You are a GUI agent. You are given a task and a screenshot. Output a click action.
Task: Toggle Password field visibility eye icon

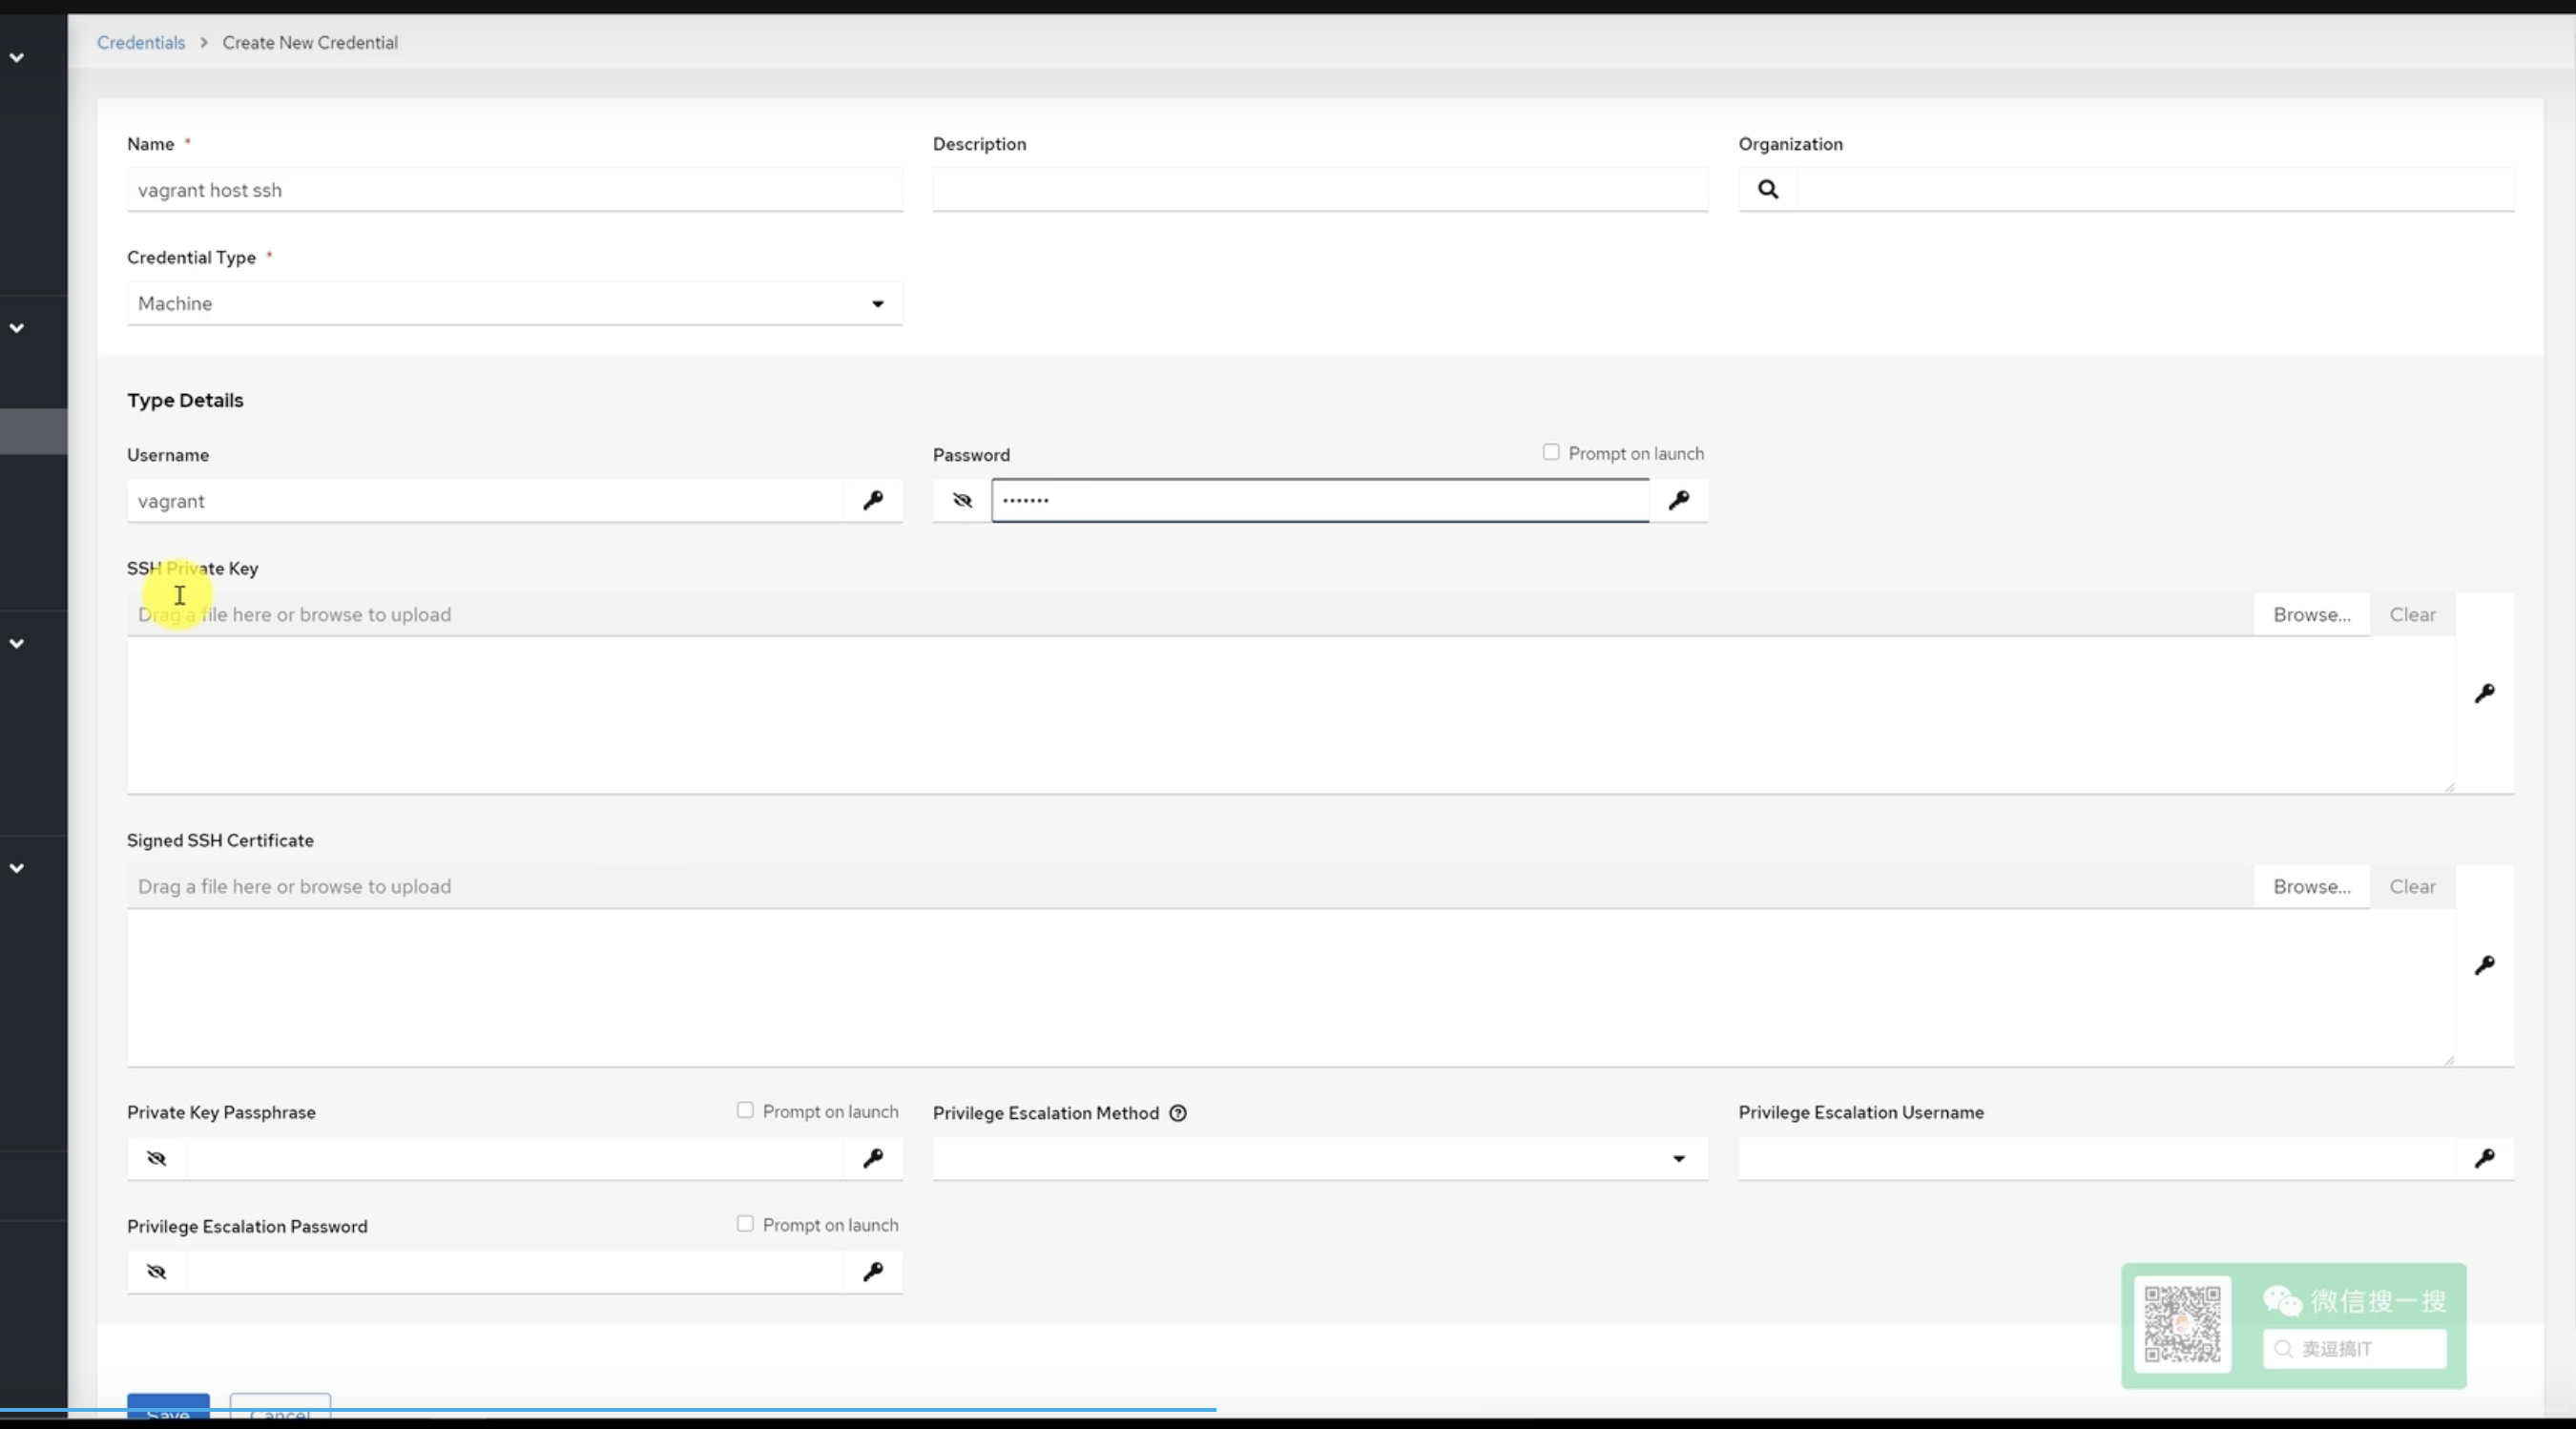click(962, 500)
